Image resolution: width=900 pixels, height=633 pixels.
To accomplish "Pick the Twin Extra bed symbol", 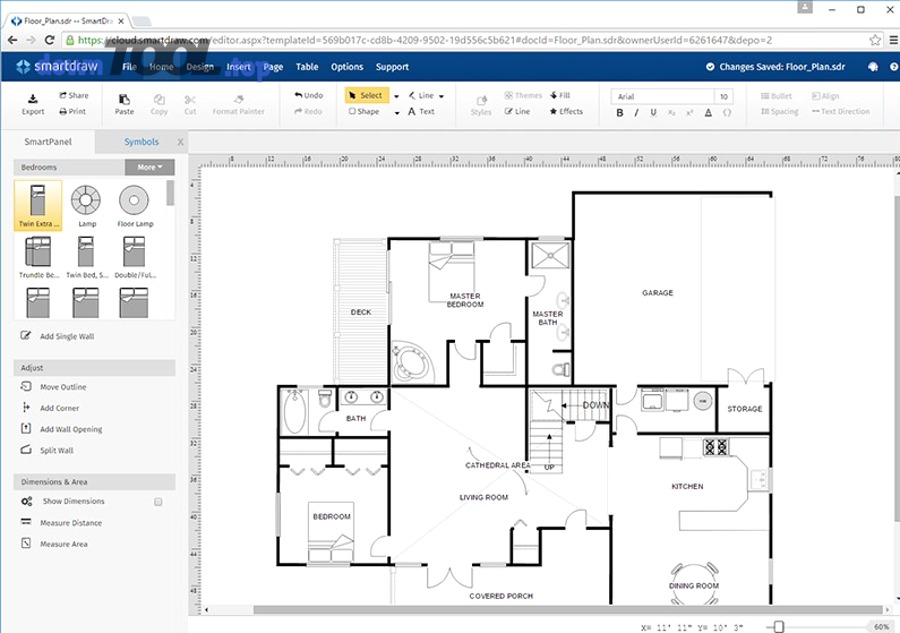I will [x=38, y=205].
